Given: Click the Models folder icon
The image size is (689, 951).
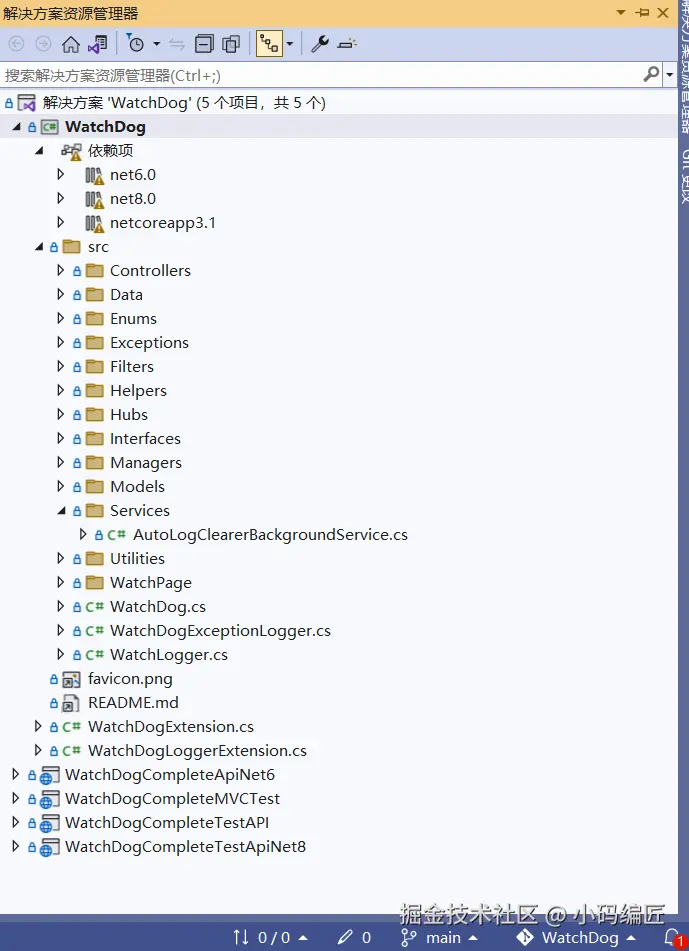Looking at the screenshot, I should [95, 486].
